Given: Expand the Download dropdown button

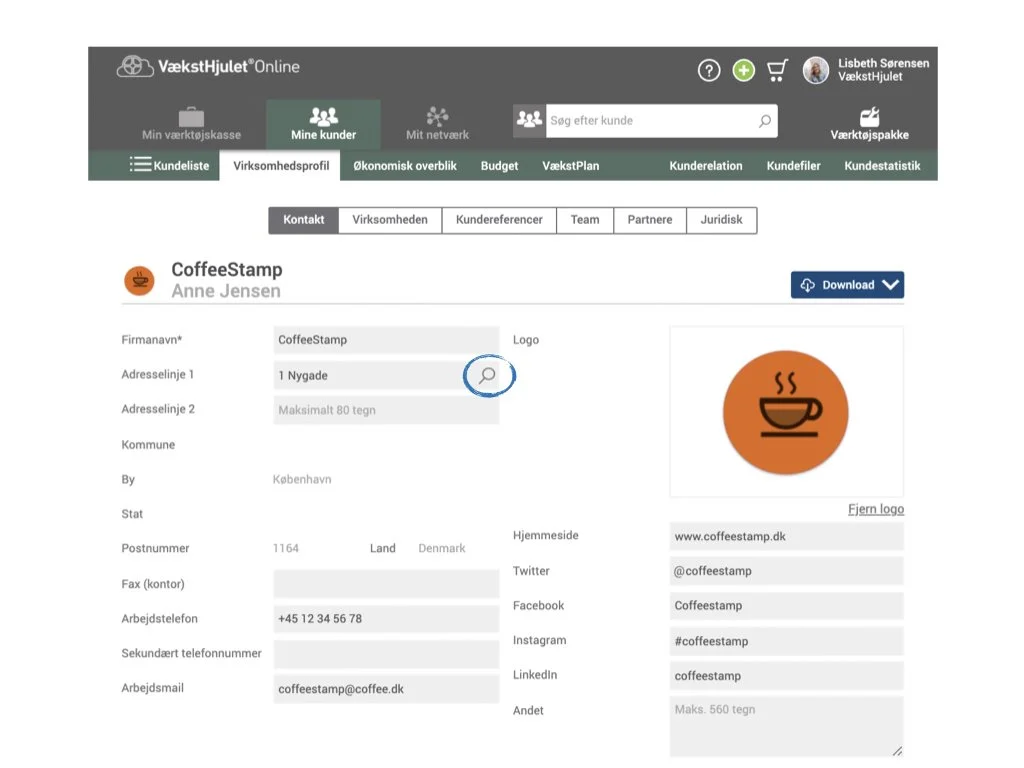Looking at the screenshot, I should [x=847, y=285].
